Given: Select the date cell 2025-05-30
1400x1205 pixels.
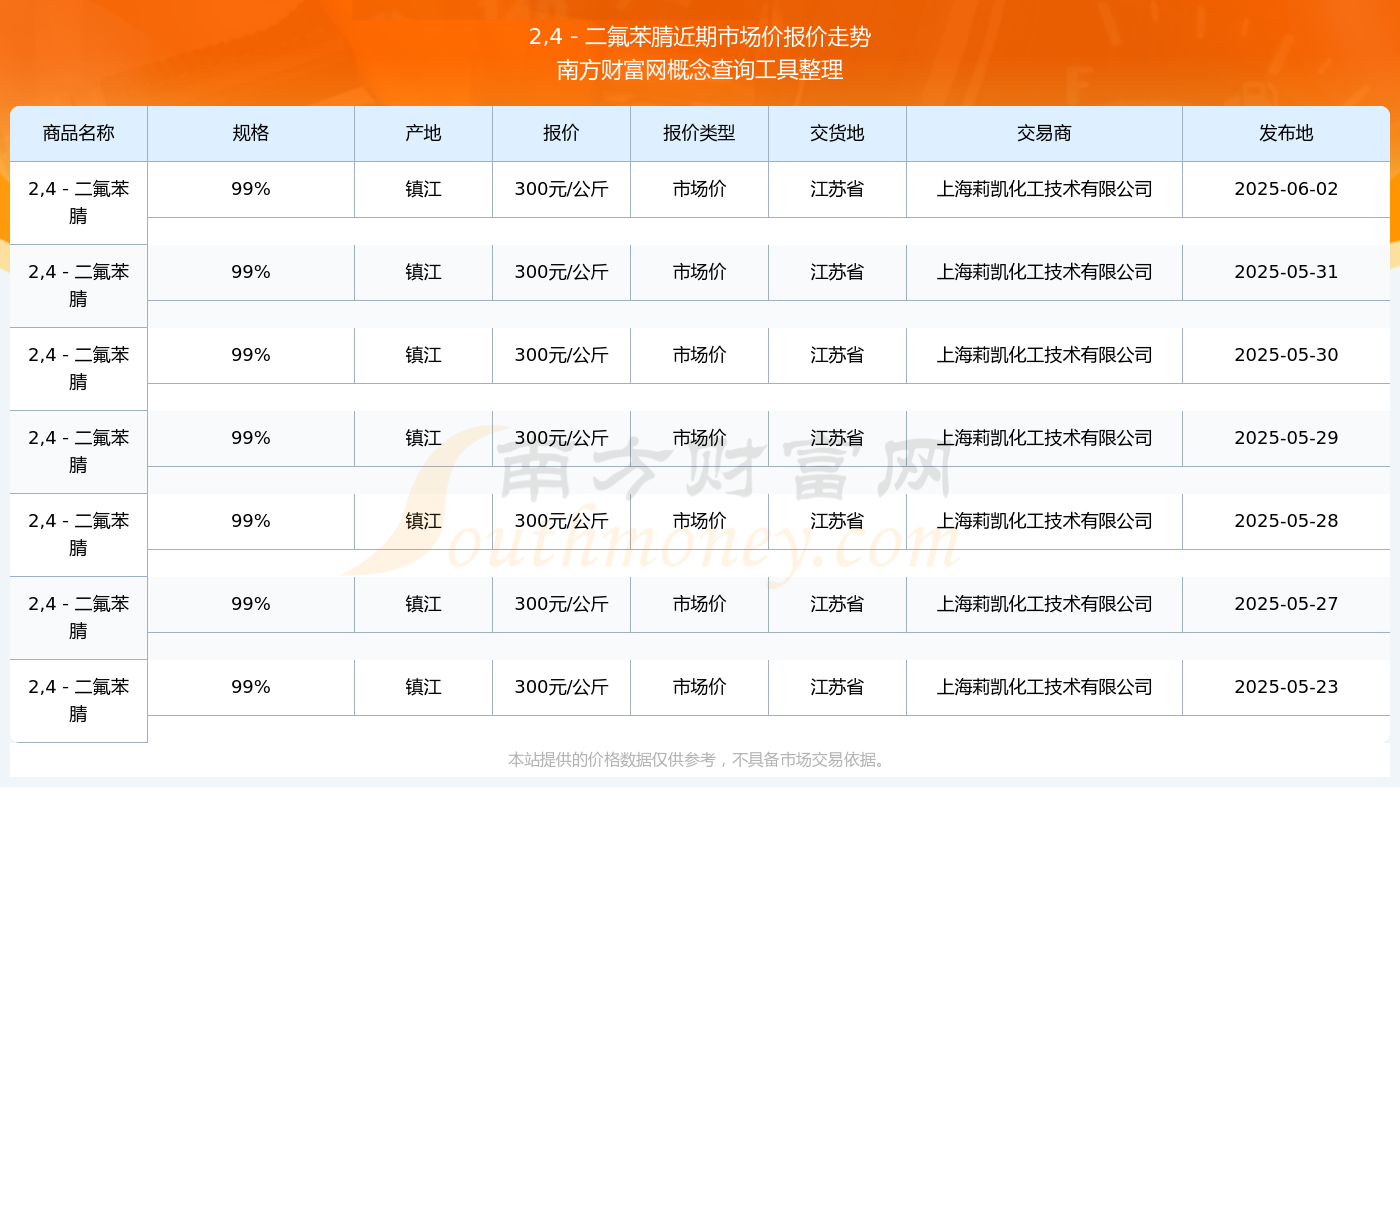Looking at the screenshot, I should pyautogui.click(x=1286, y=355).
